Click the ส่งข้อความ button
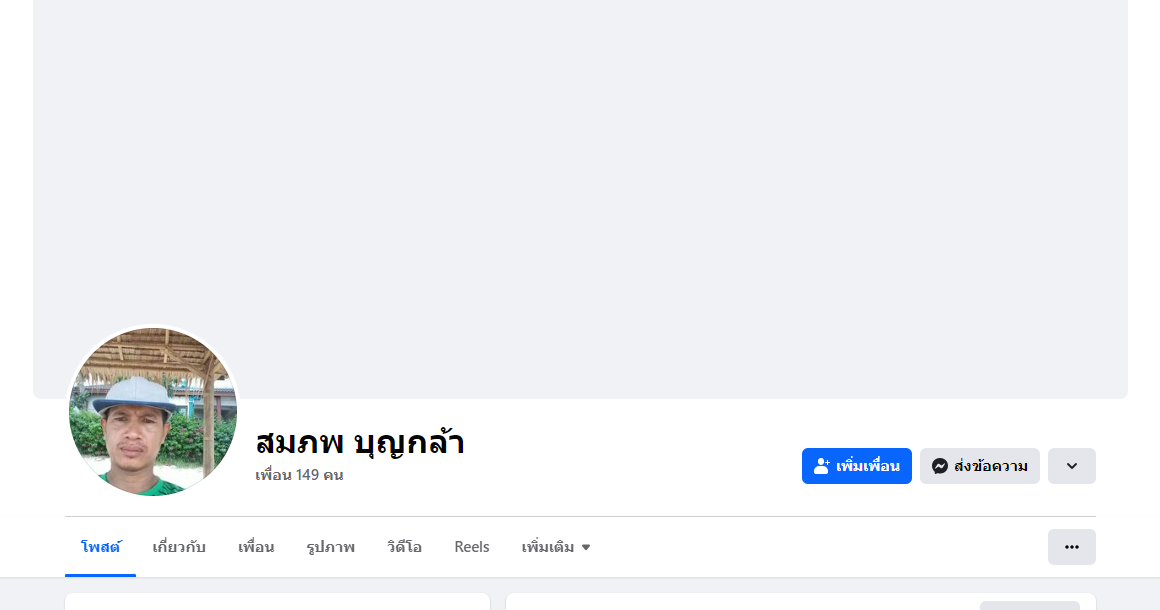 979,466
